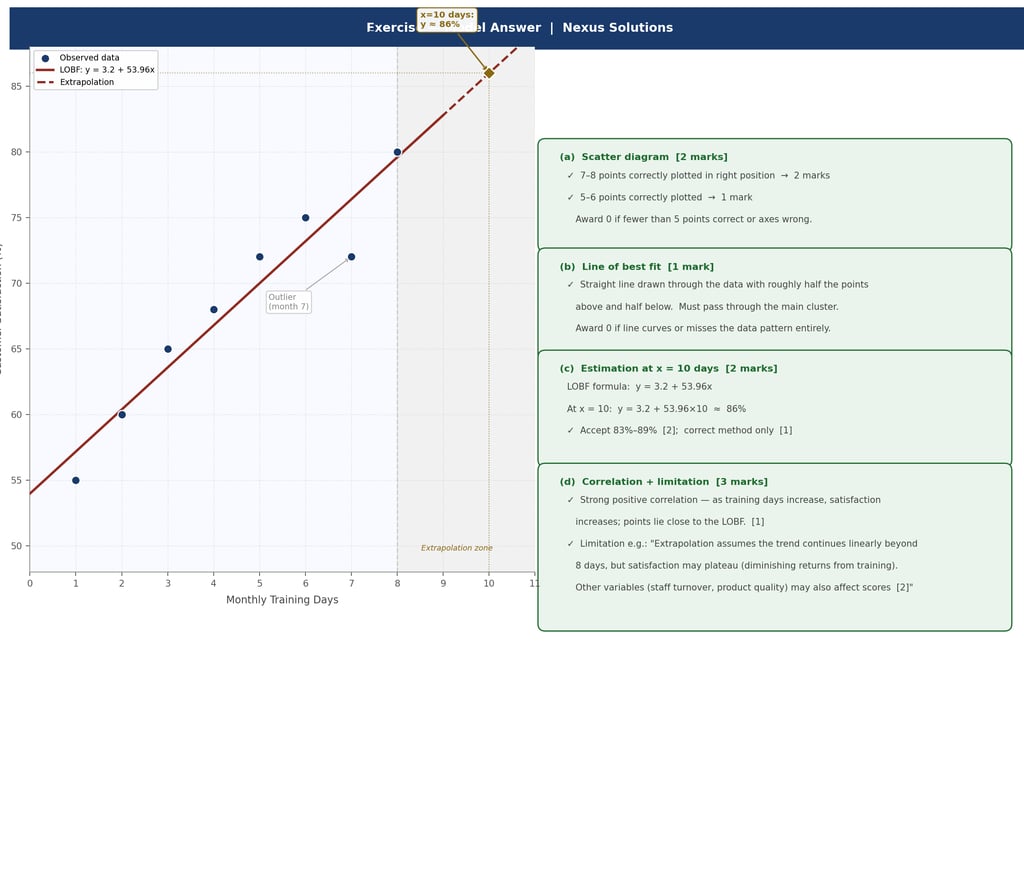Click the y-axis tick label '70'
This screenshot has height=890, width=1024.
[x=16, y=283]
